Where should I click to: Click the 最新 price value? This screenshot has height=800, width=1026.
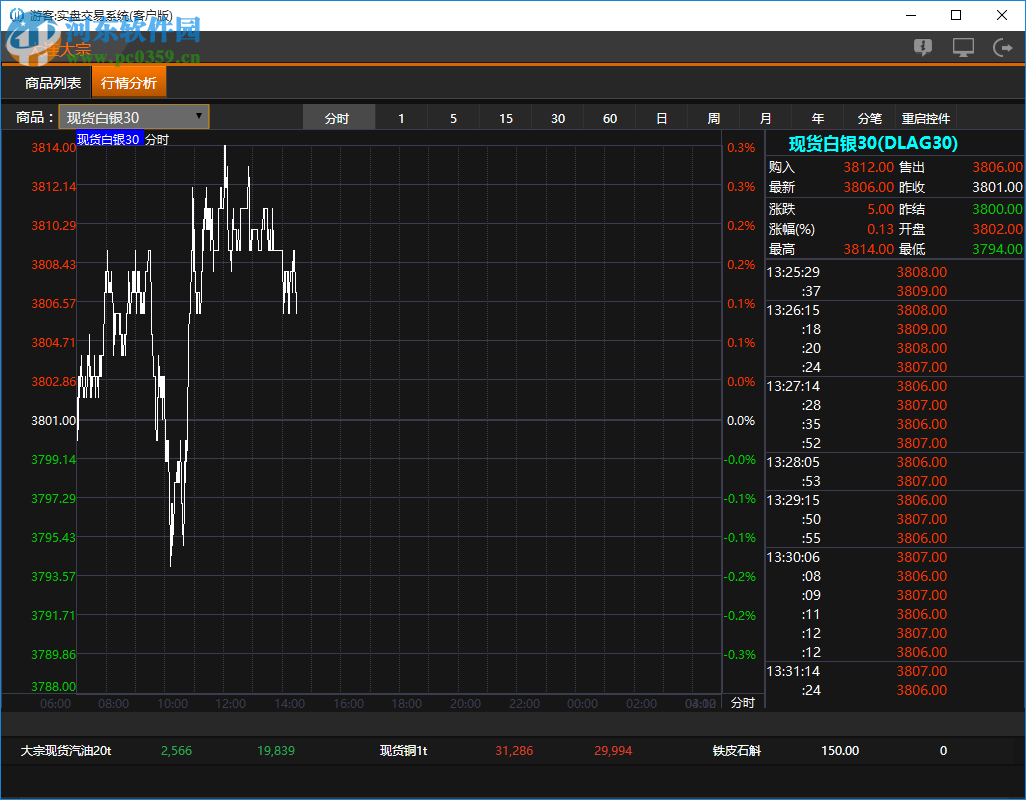[x=868, y=187]
